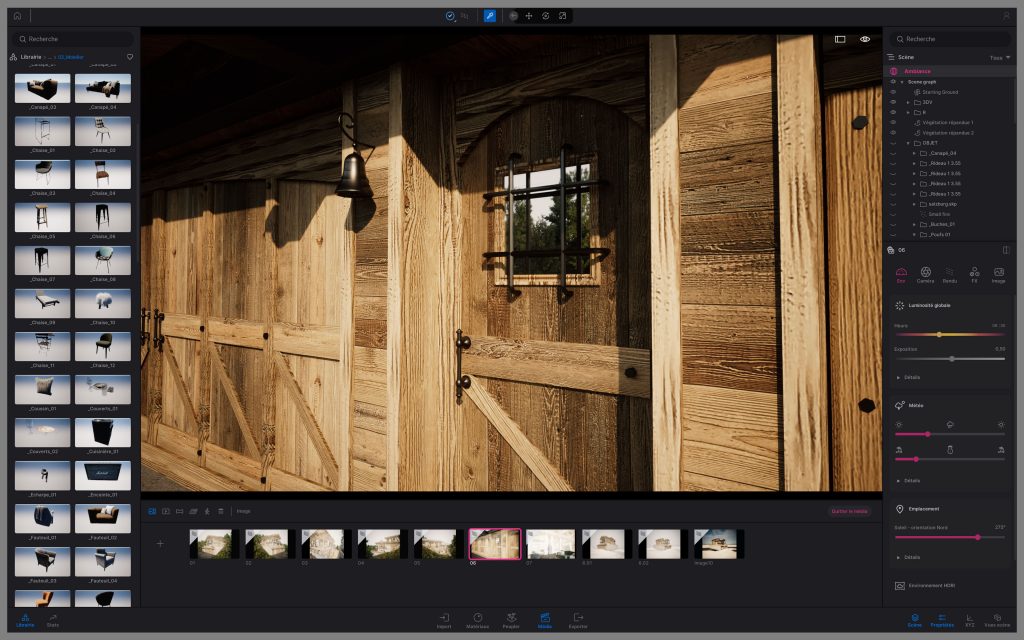Adjust the Exposition slider
Image resolution: width=1024 pixels, height=640 pixels.
pyautogui.click(x=952, y=358)
